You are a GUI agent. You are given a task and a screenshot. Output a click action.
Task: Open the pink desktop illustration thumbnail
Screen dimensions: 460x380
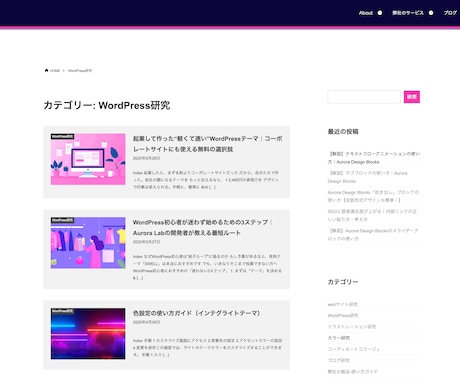88,159
